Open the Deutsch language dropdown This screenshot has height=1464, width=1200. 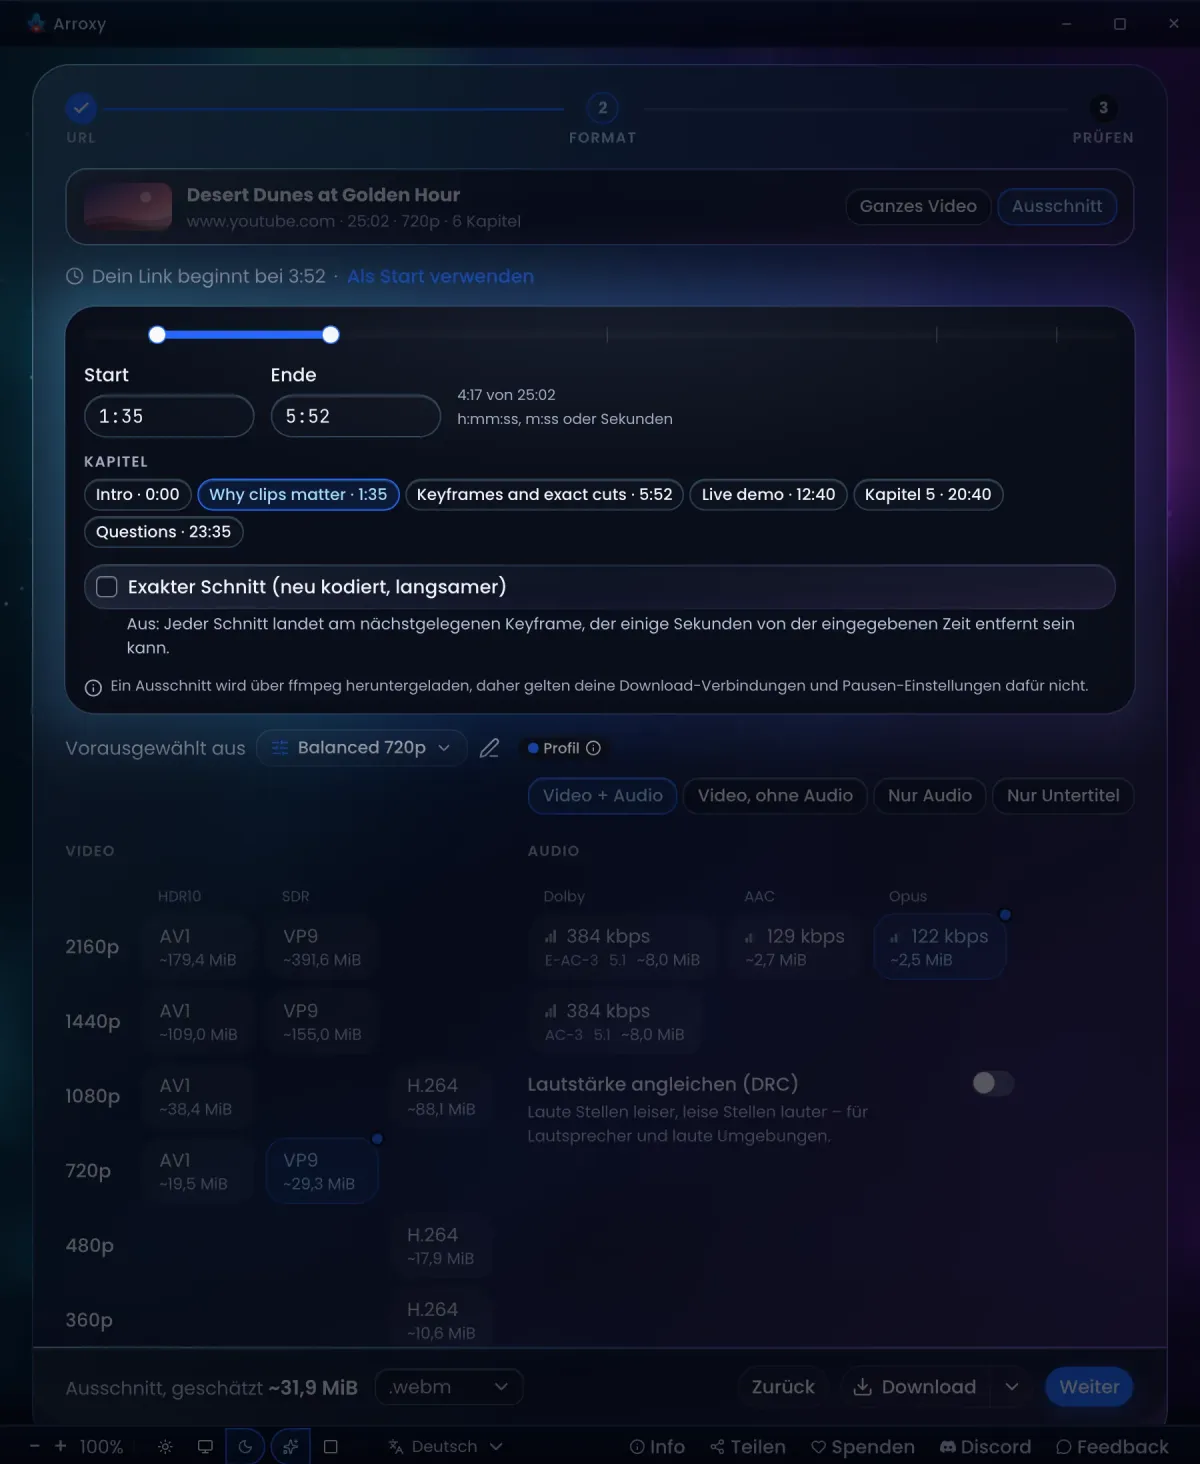(446, 1447)
